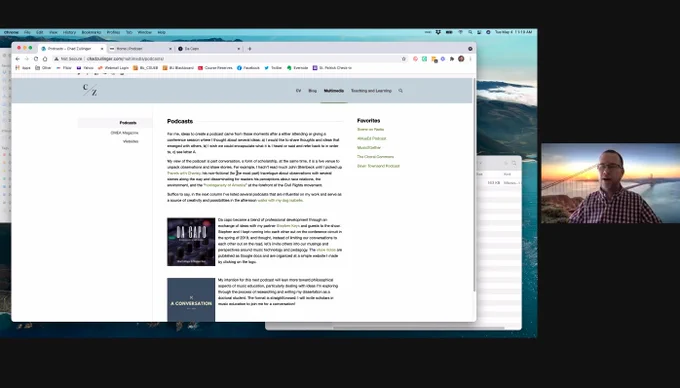Image resolution: width=680 pixels, height=388 pixels.
Task: Open the Multimedia navigation item
Action: tap(334, 91)
